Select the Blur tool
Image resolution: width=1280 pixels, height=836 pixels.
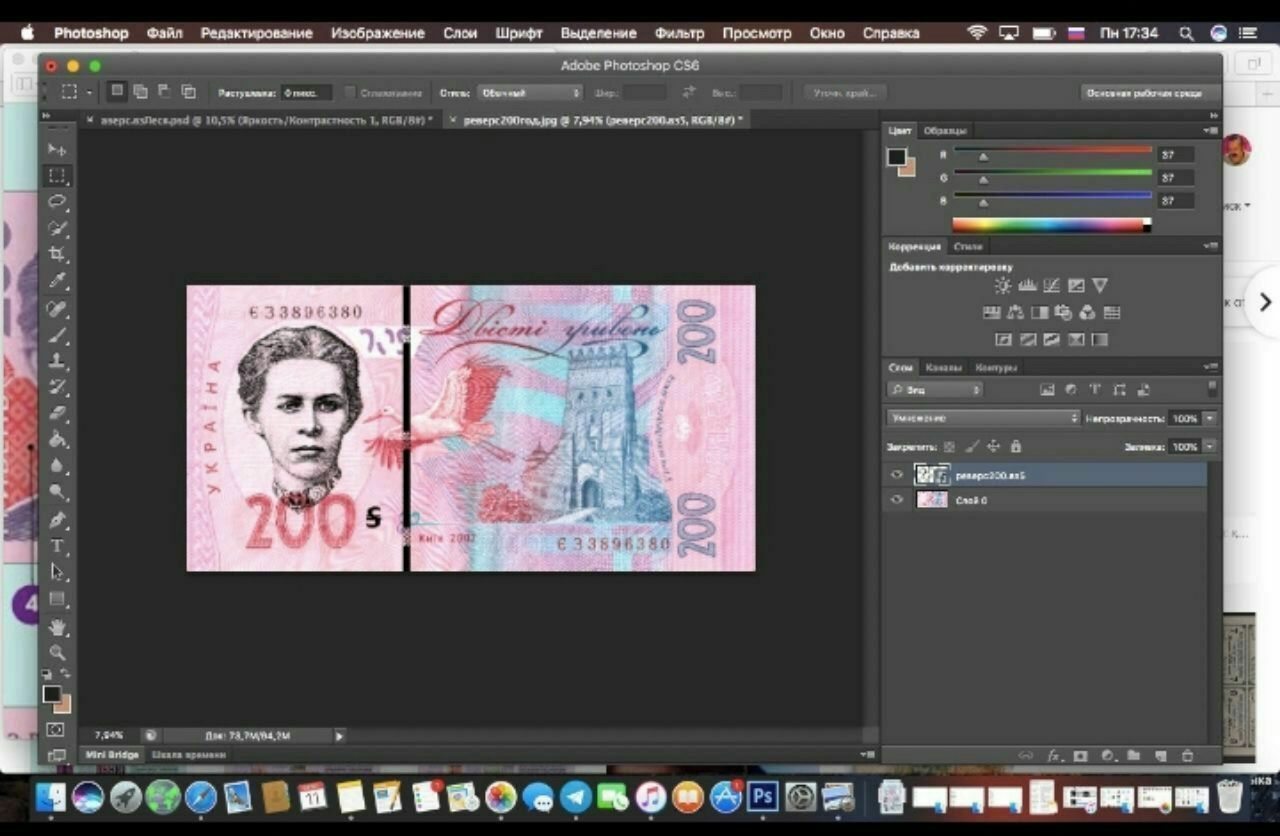[x=57, y=466]
